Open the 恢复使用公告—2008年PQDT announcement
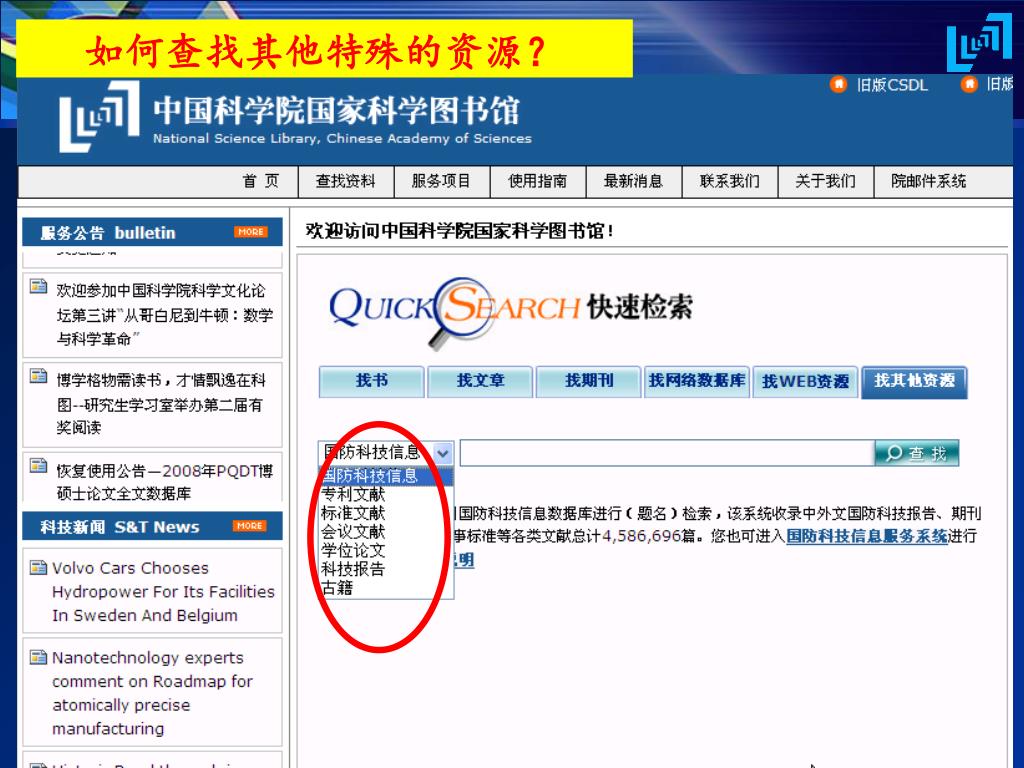The height and width of the screenshot is (768, 1024). click(165, 482)
